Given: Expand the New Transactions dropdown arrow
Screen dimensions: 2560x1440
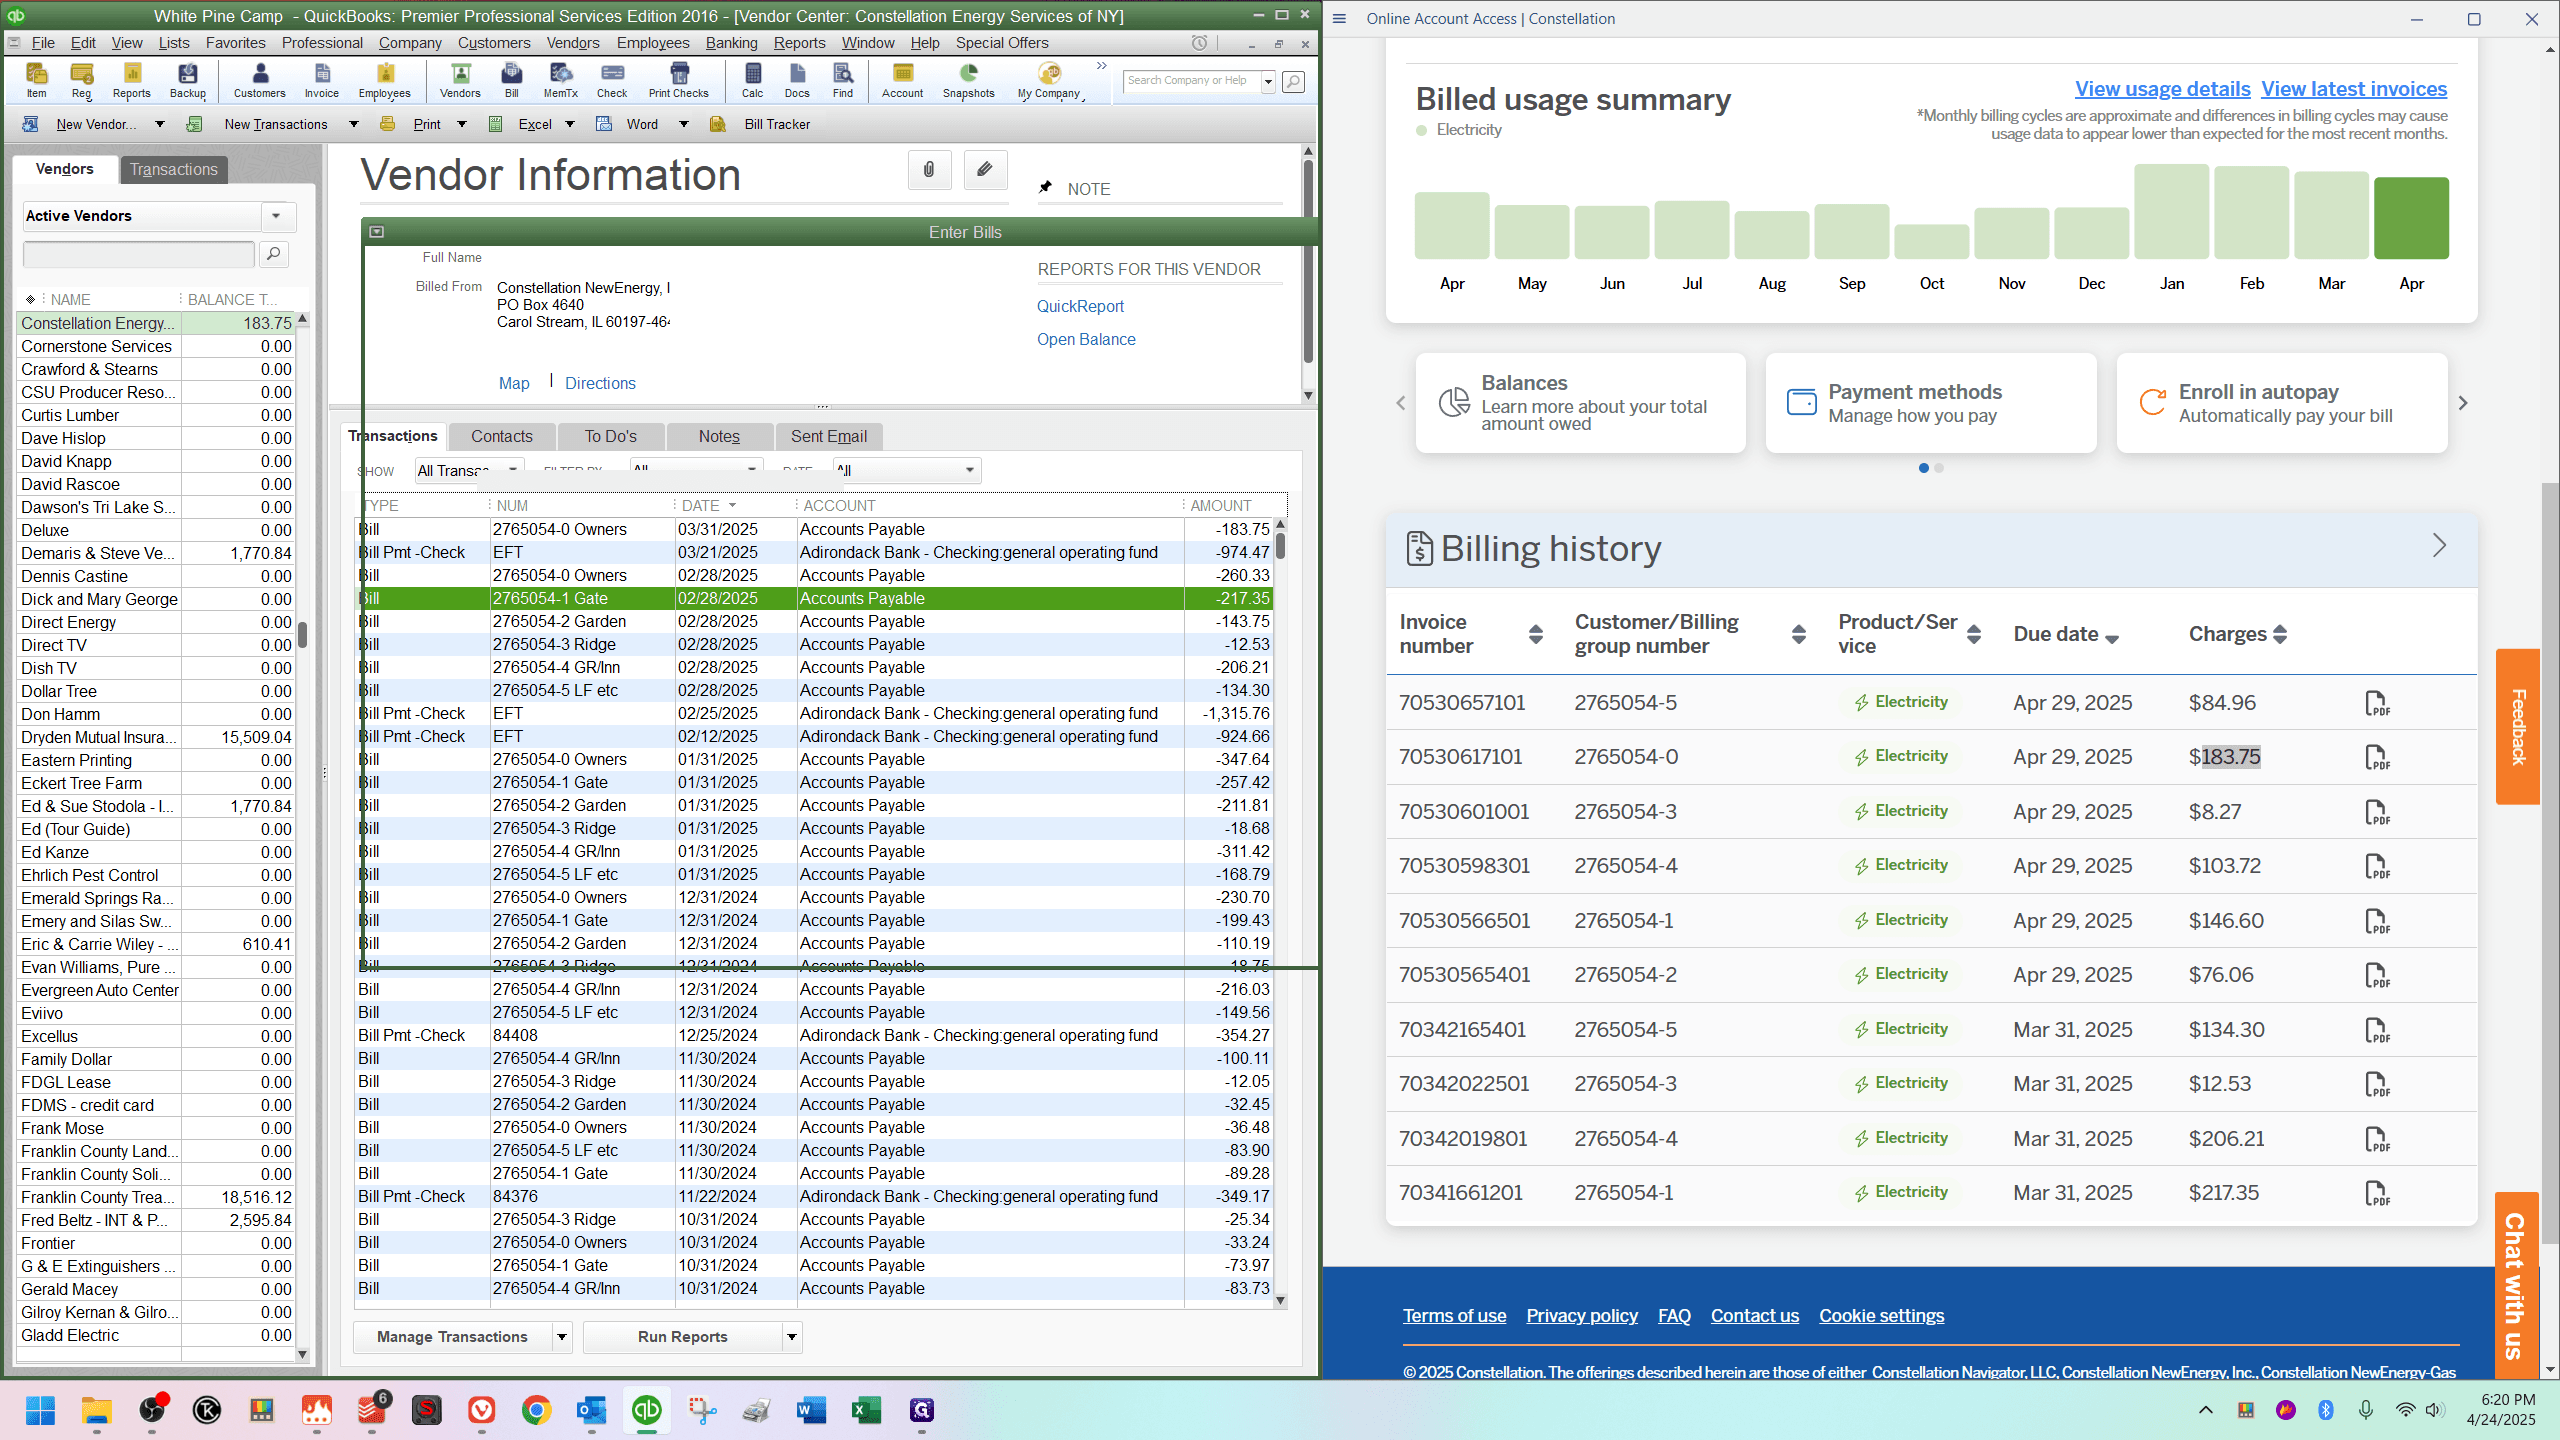Looking at the screenshot, I should (353, 124).
